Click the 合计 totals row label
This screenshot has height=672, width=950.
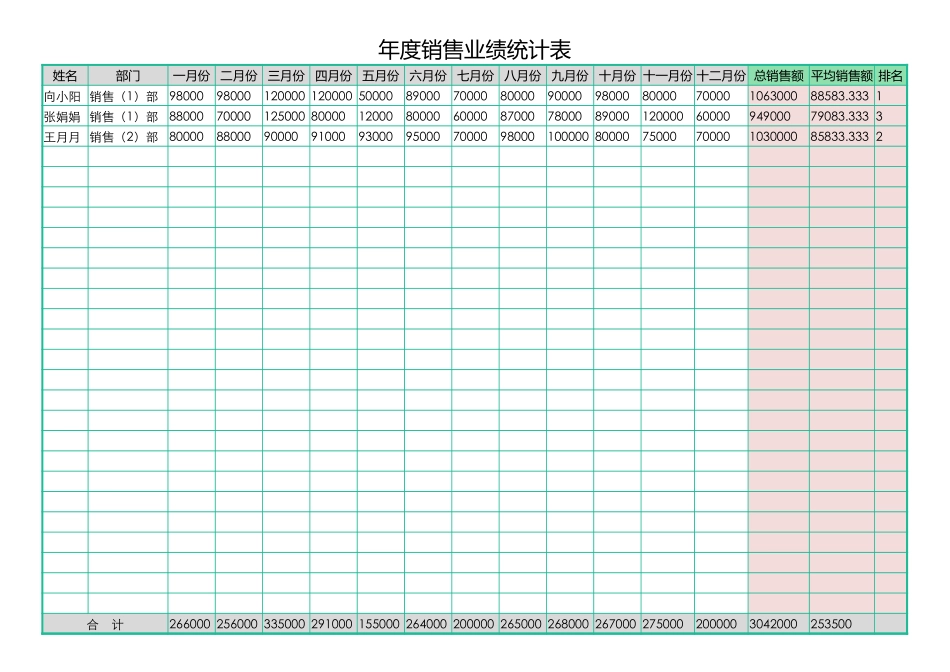pos(105,625)
